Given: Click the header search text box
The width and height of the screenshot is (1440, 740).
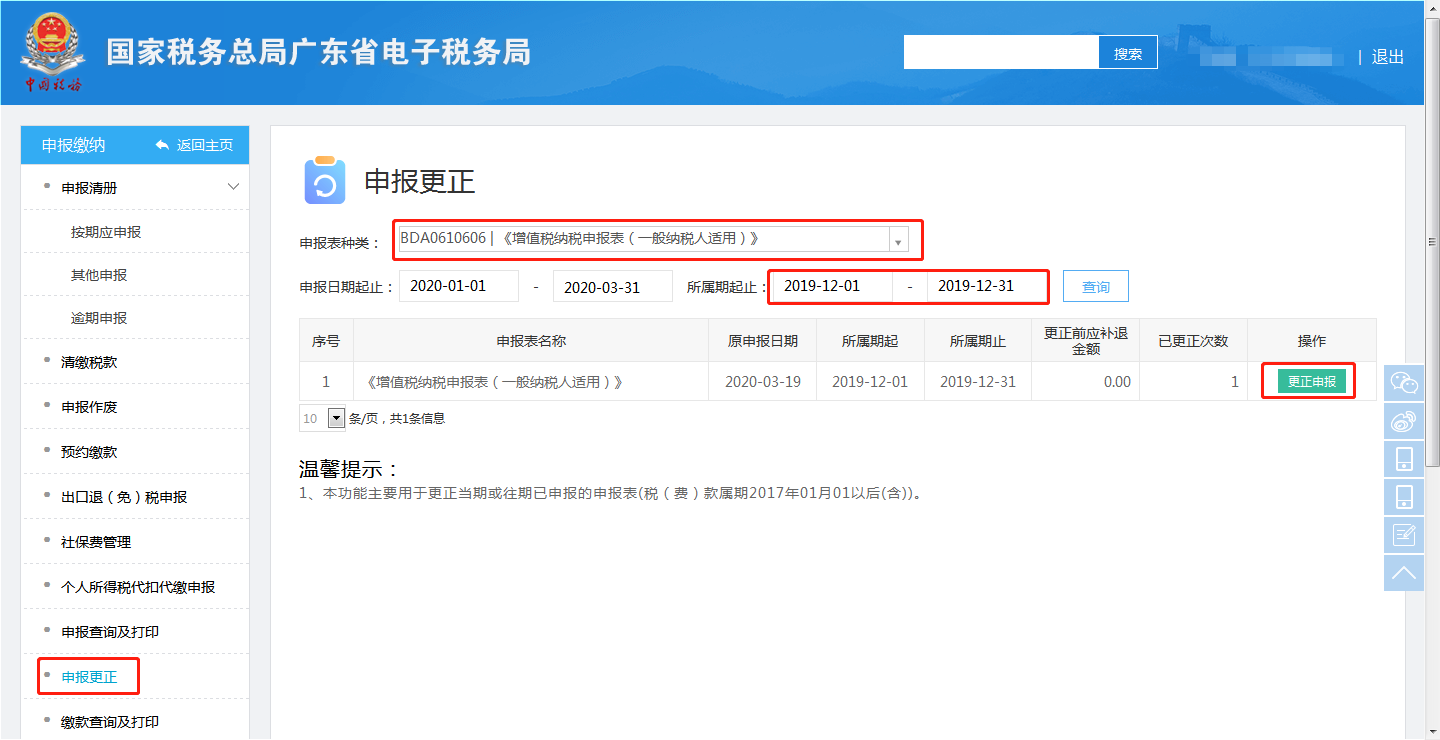Looking at the screenshot, I should 1001,54.
